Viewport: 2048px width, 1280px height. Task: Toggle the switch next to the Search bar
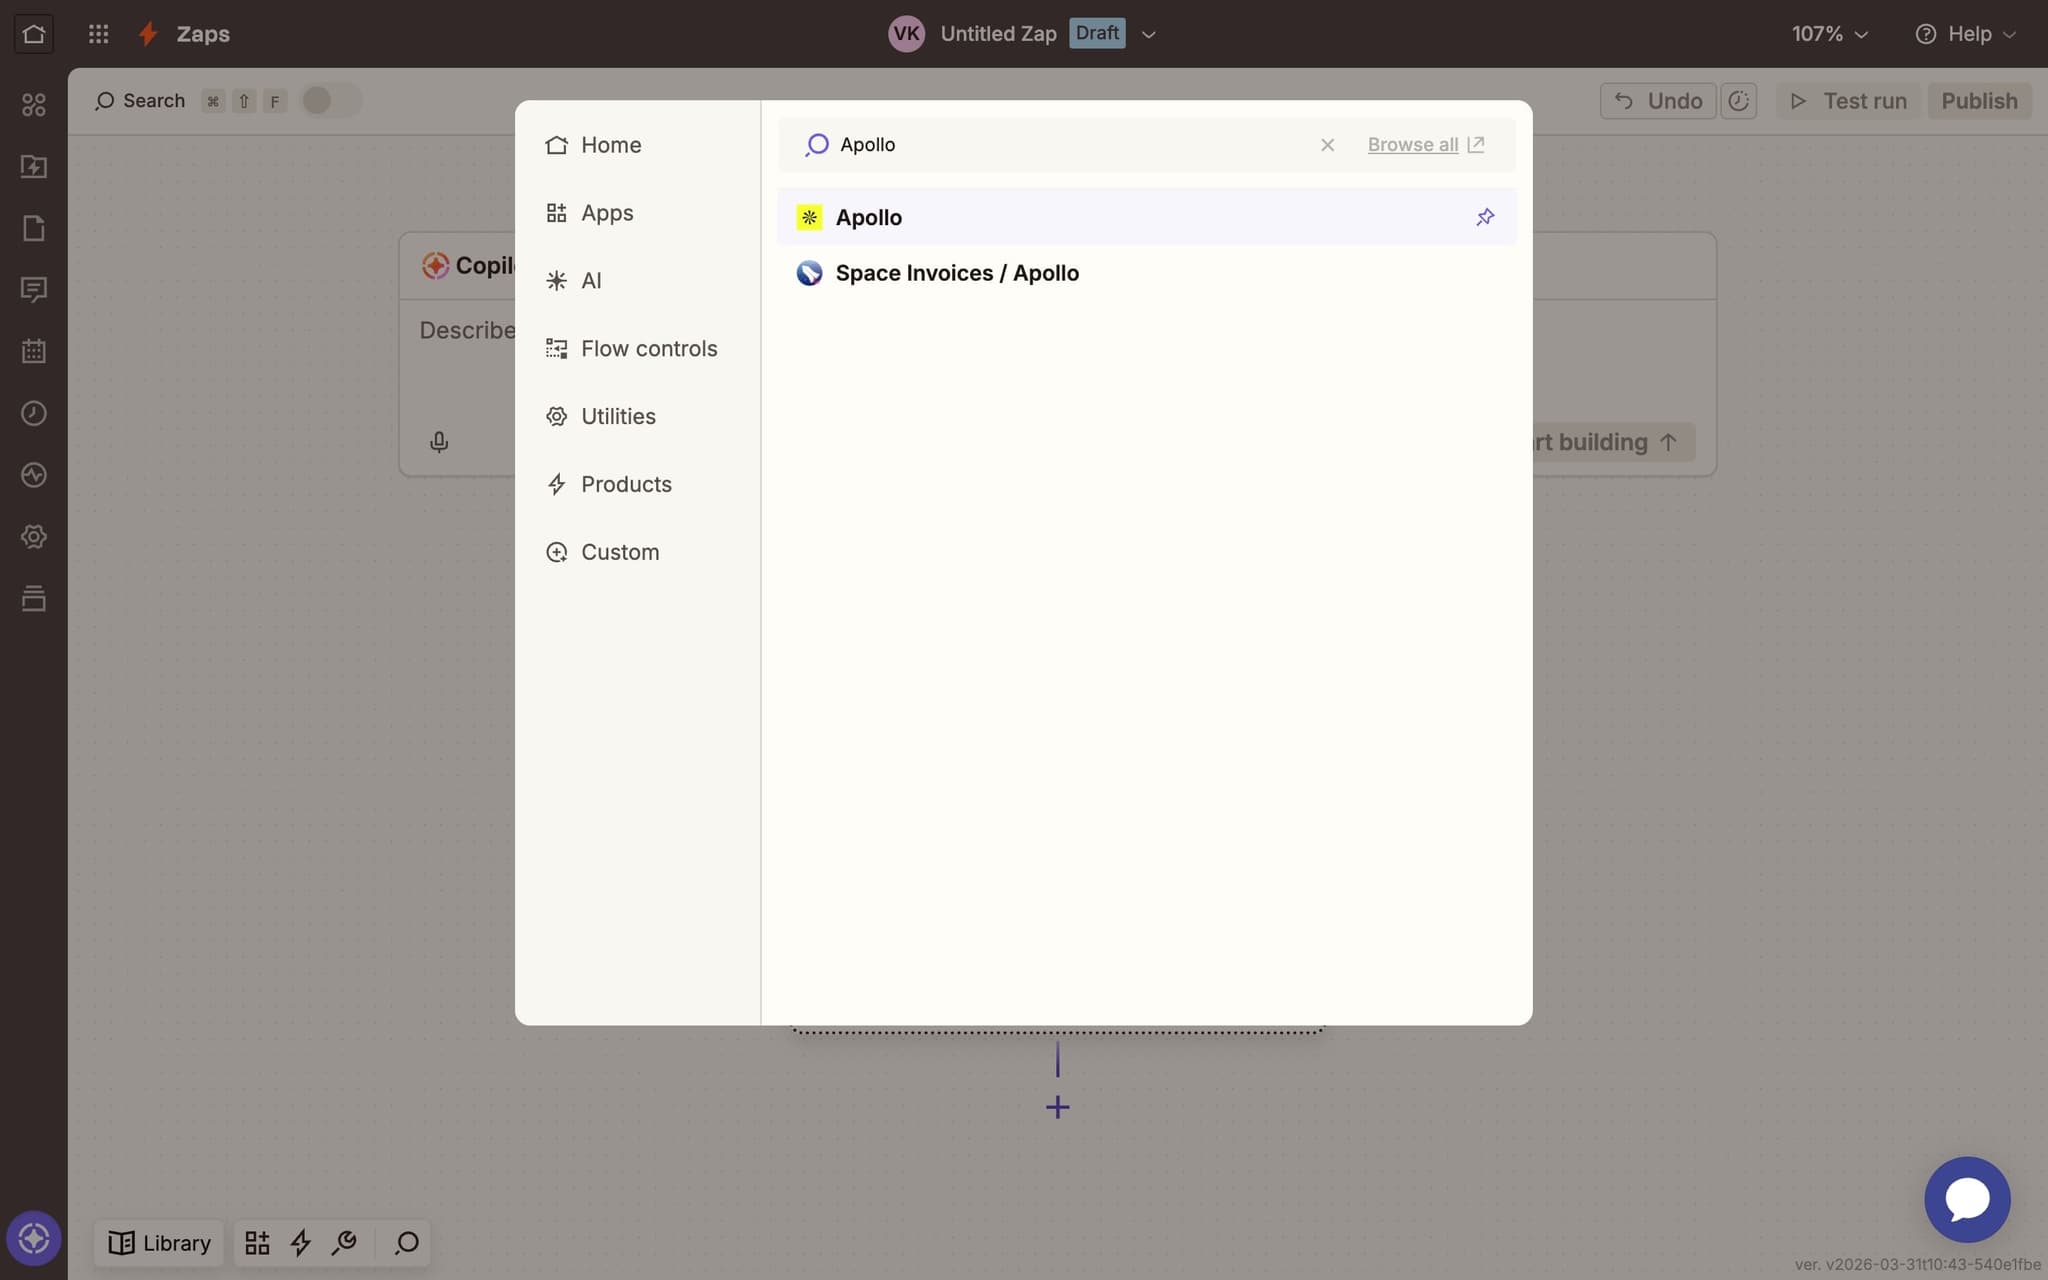coord(330,100)
